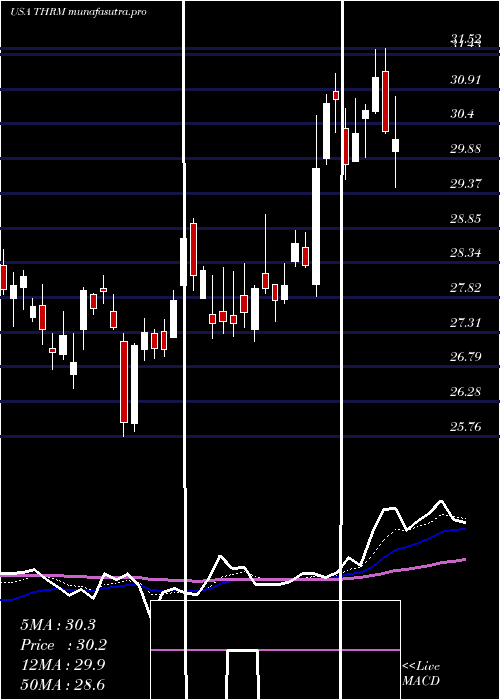Select the 26.79 price level label
Screen dimensions: 500x700
point(466,357)
